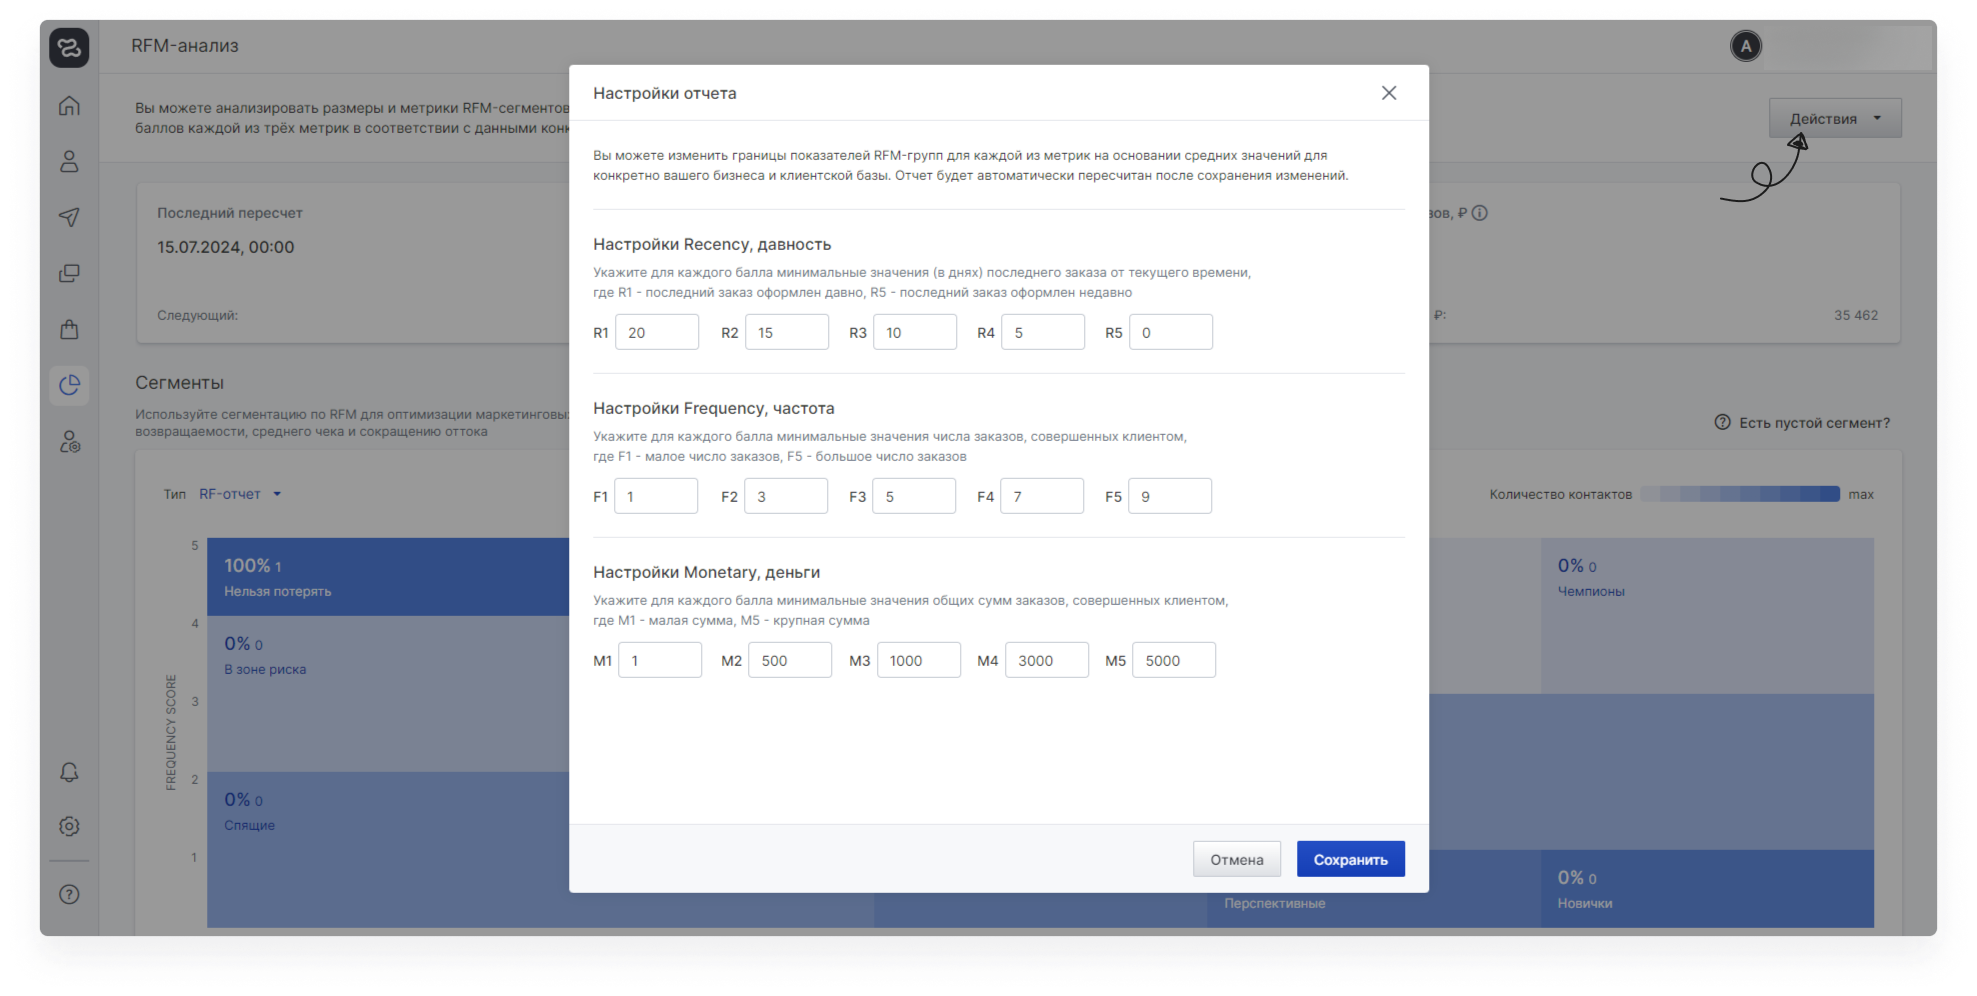Click the Настройки Frequency, частота heading
The image size is (1977, 996).
point(714,408)
